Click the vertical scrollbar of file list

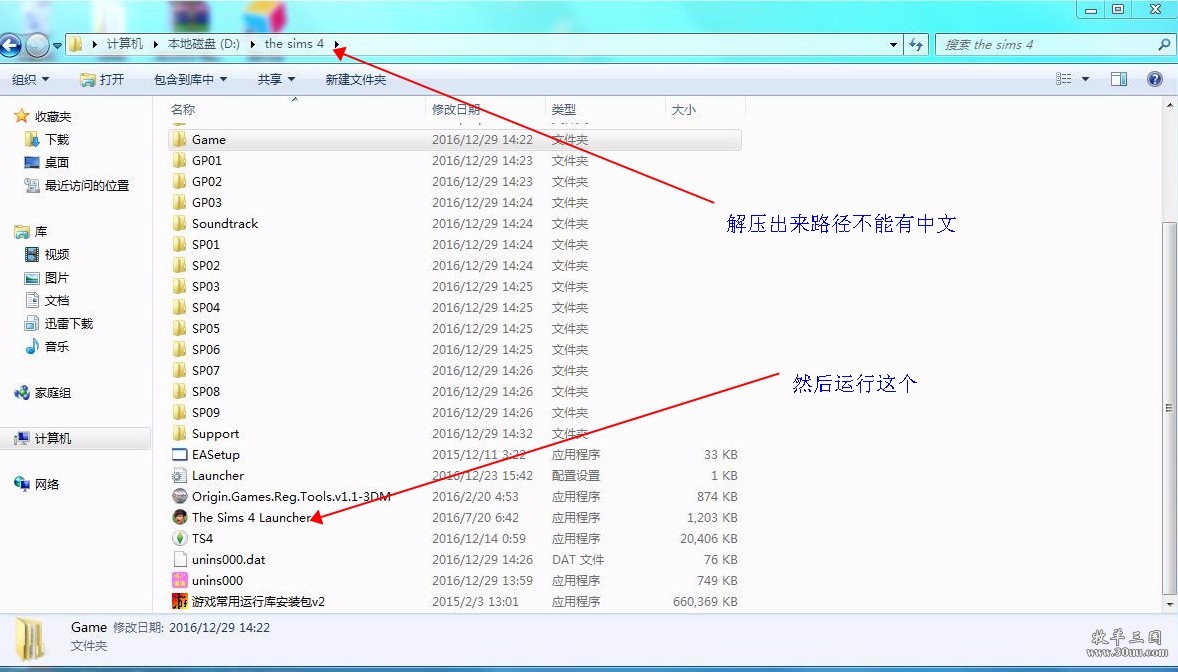(x=1169, y=407)
